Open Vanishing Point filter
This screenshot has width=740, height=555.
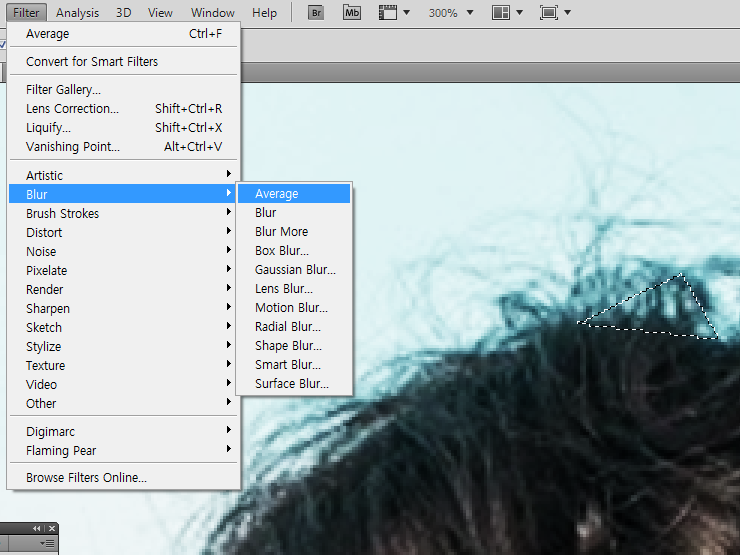point(123,147)
